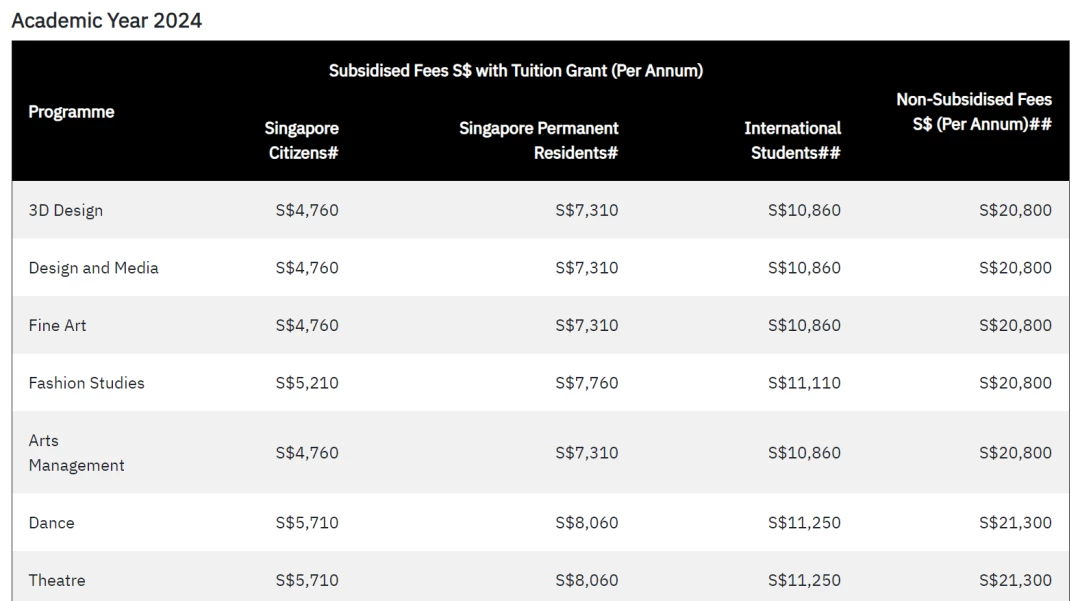
Task: Click Dance non-subsidised fee S$21,300
Action: tap(1015, 523)
